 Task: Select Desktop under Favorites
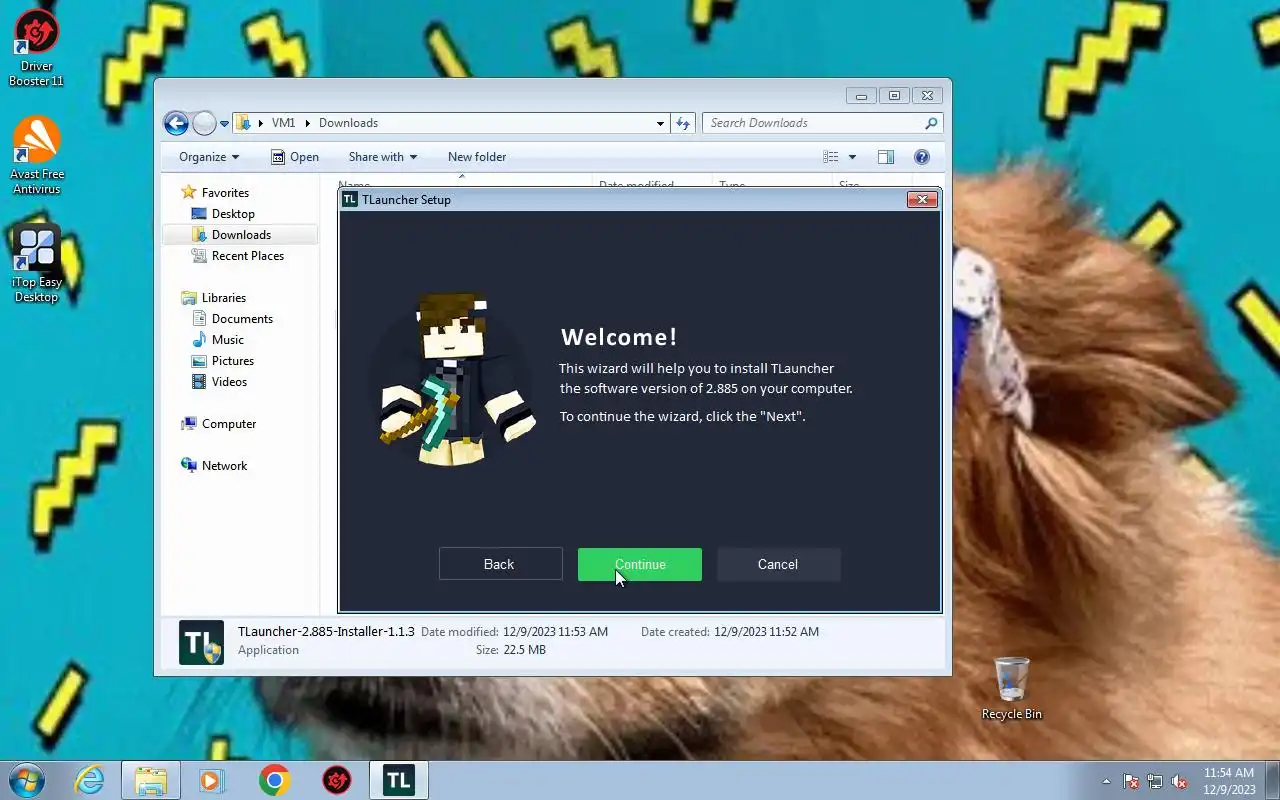tap(233, 214)
